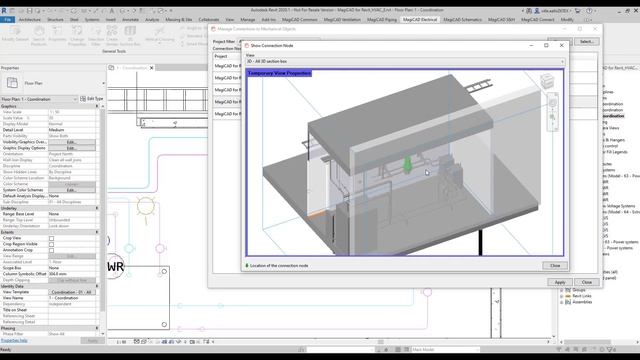Image resolution: width=640 pixels, height=360 pixels.
Task: Open the View dropdown in Show Connection Node
Action: coord(405,61)
